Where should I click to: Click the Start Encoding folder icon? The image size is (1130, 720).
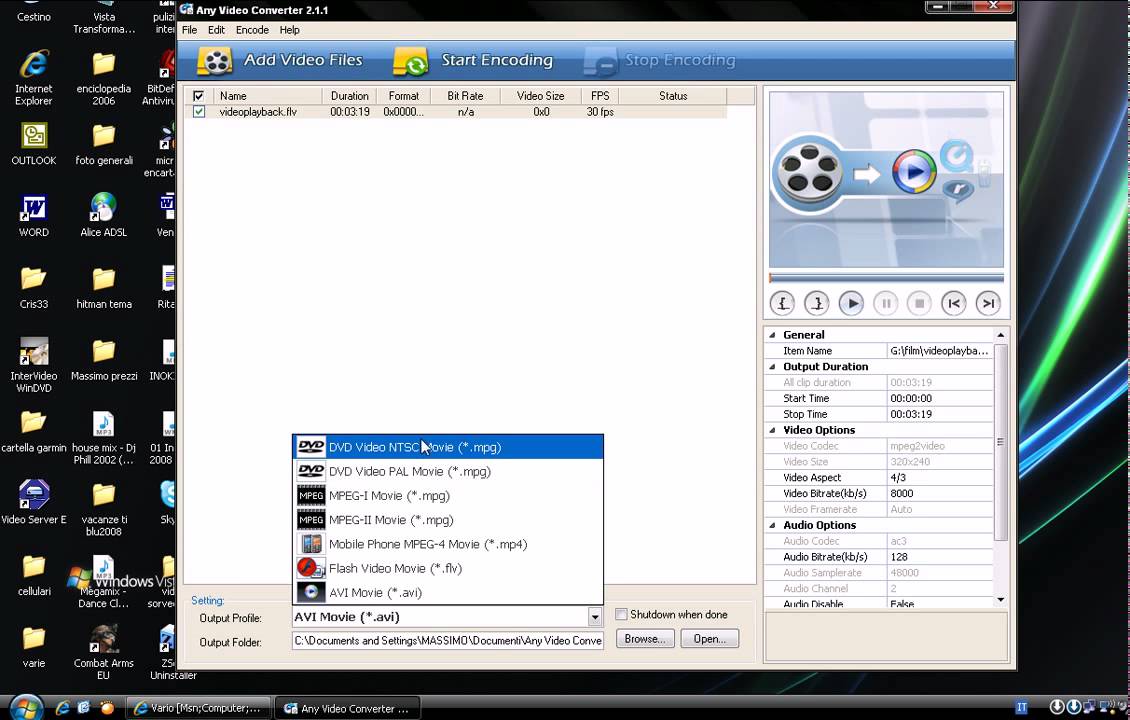(x=411, y=61)
